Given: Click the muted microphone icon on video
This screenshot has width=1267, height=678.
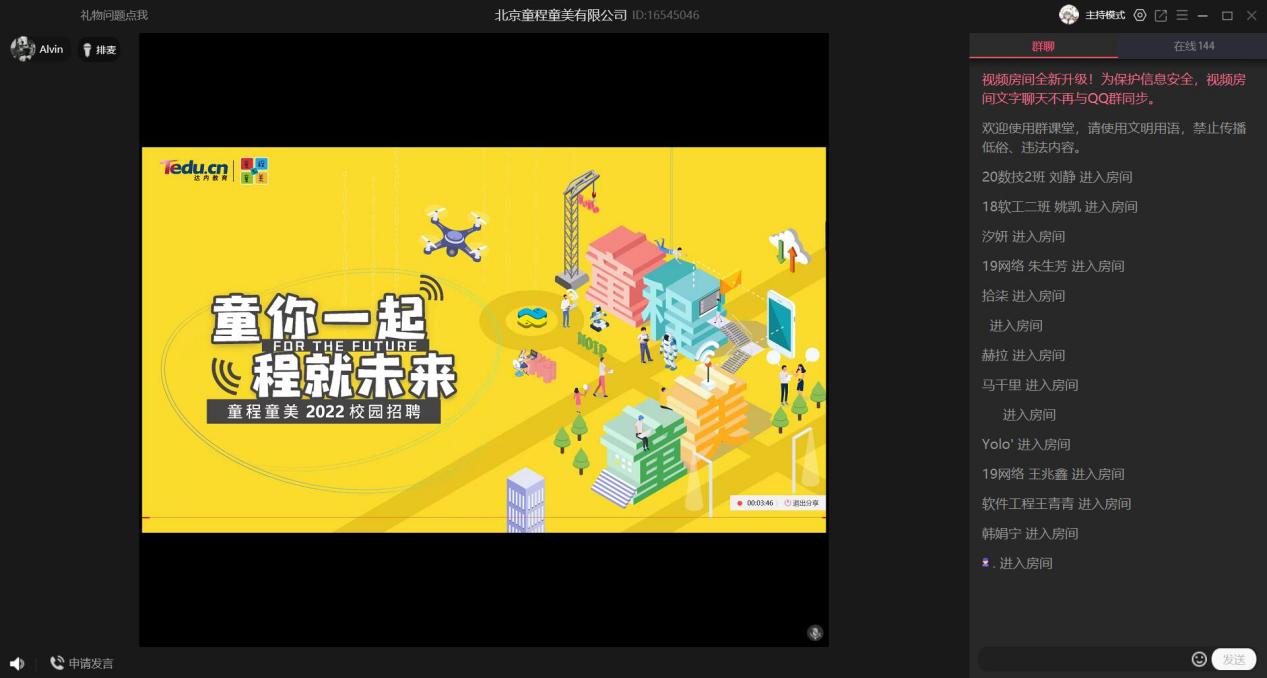Looking at the screenshot, I should (x=815, y=633).
